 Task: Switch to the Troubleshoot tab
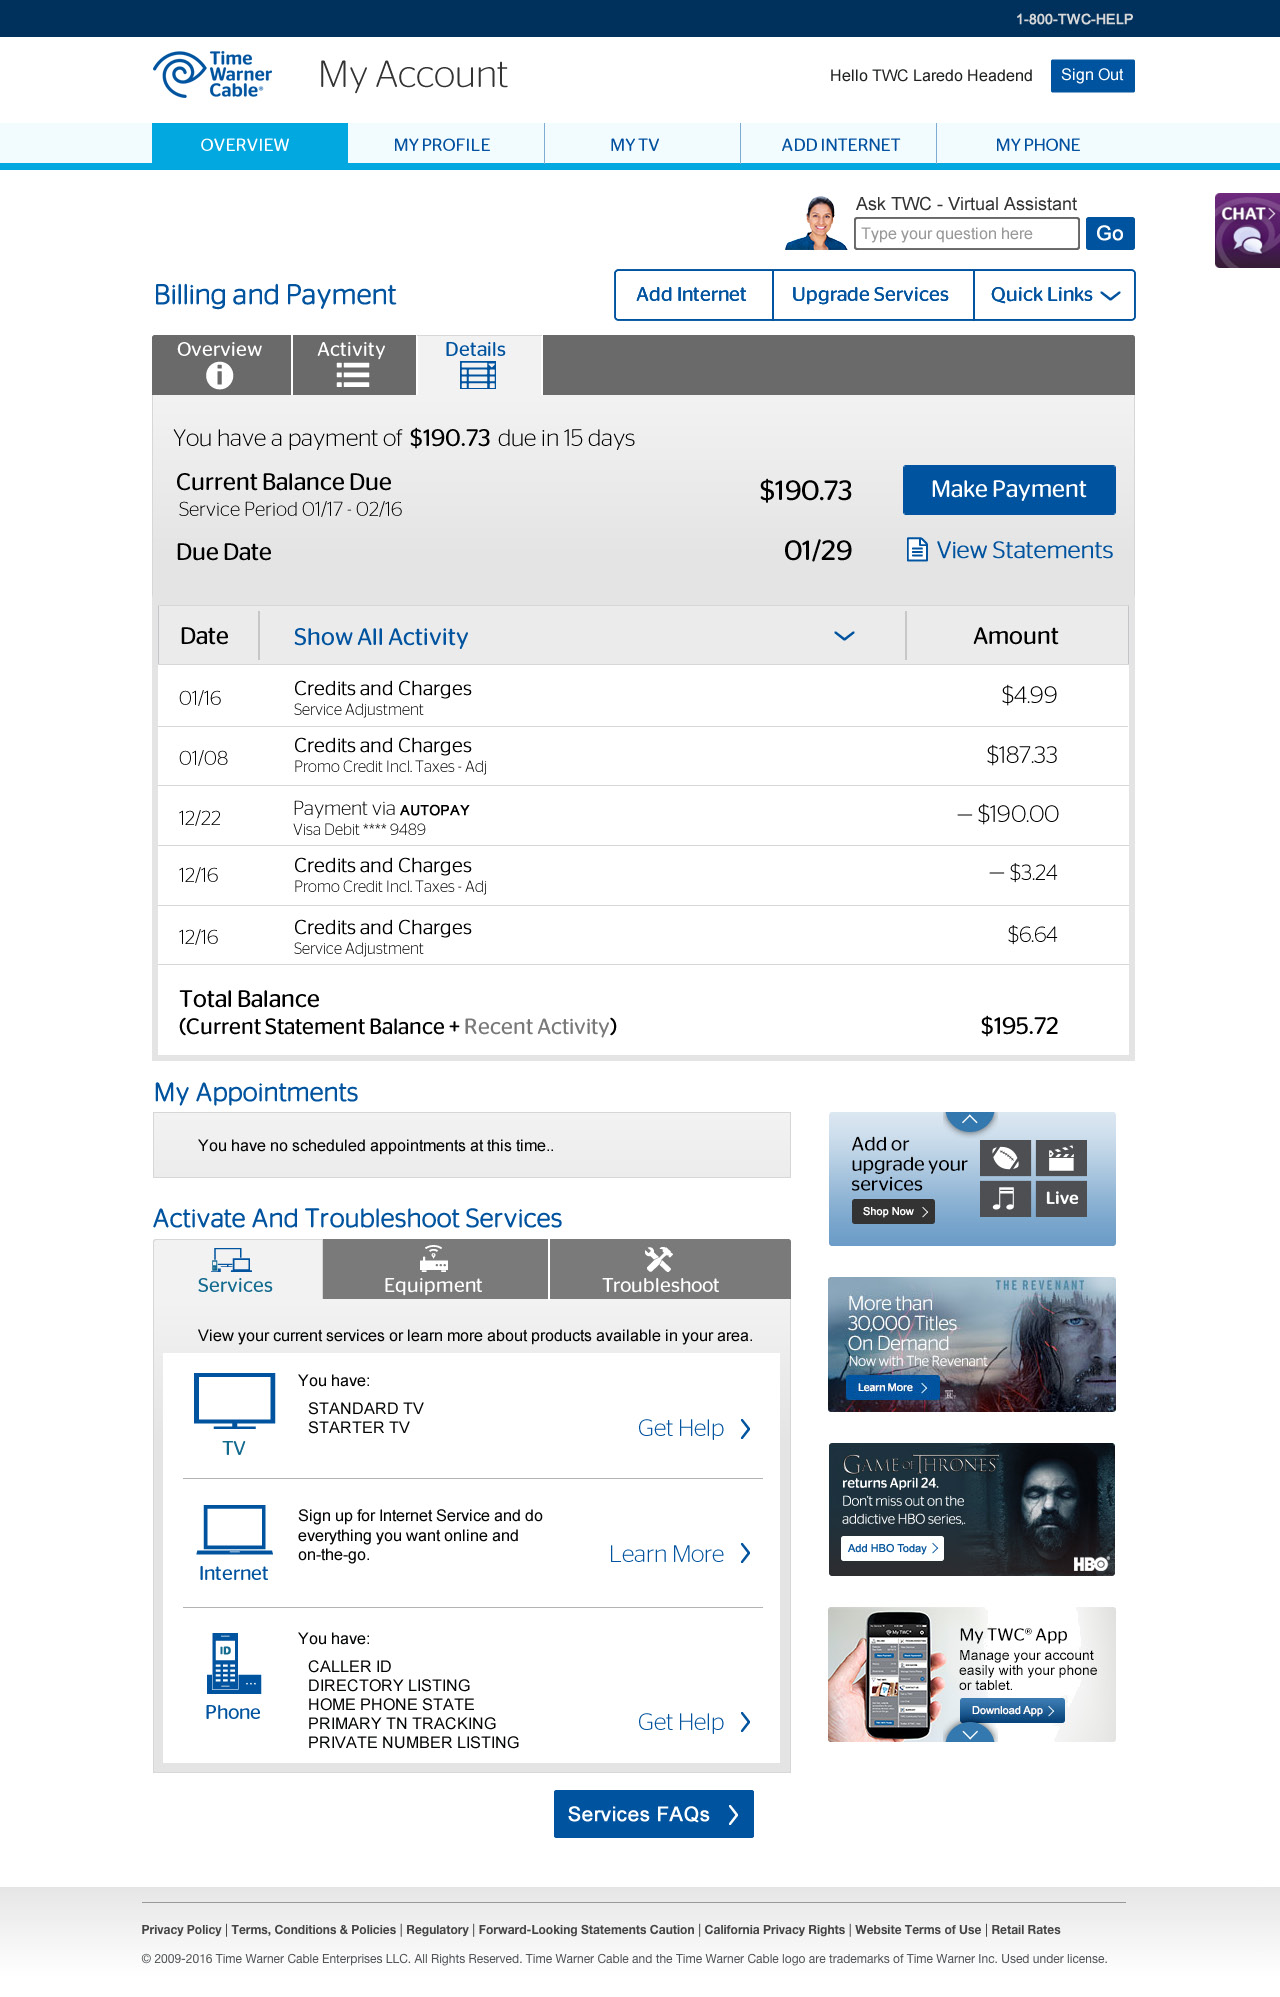click(670, 1269)
